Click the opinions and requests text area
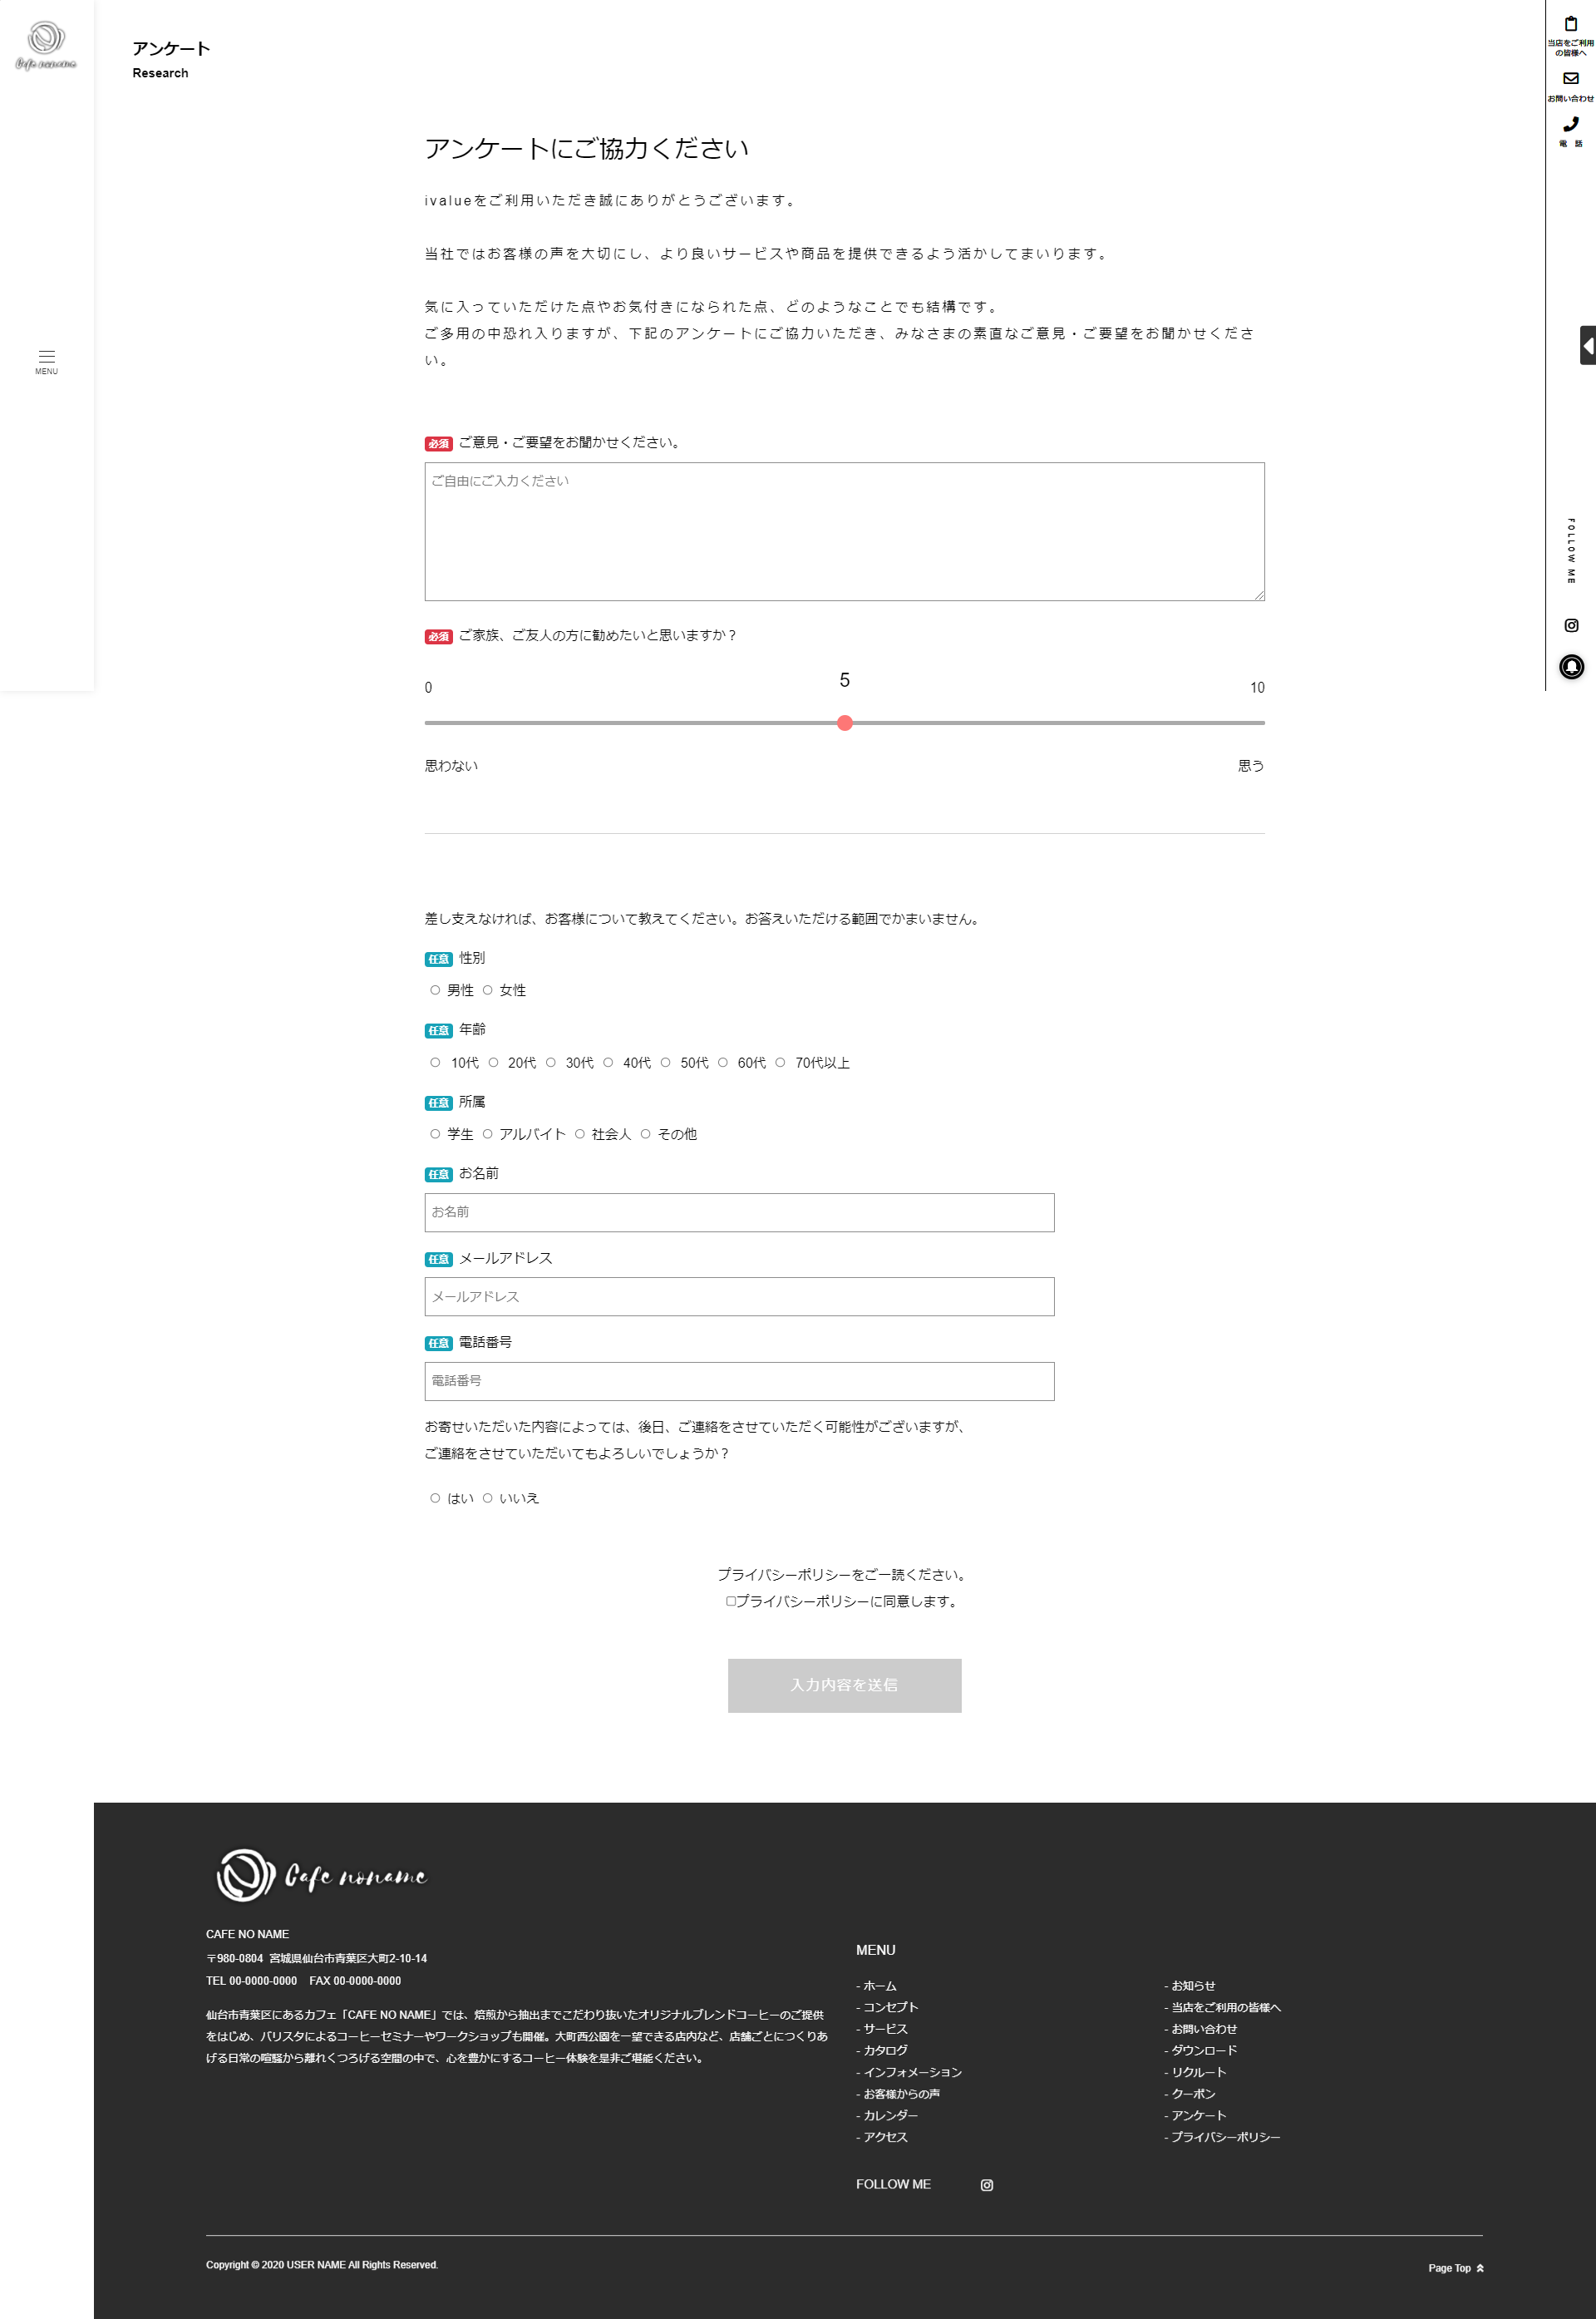1596x2319 pixels. click(844, 531)
